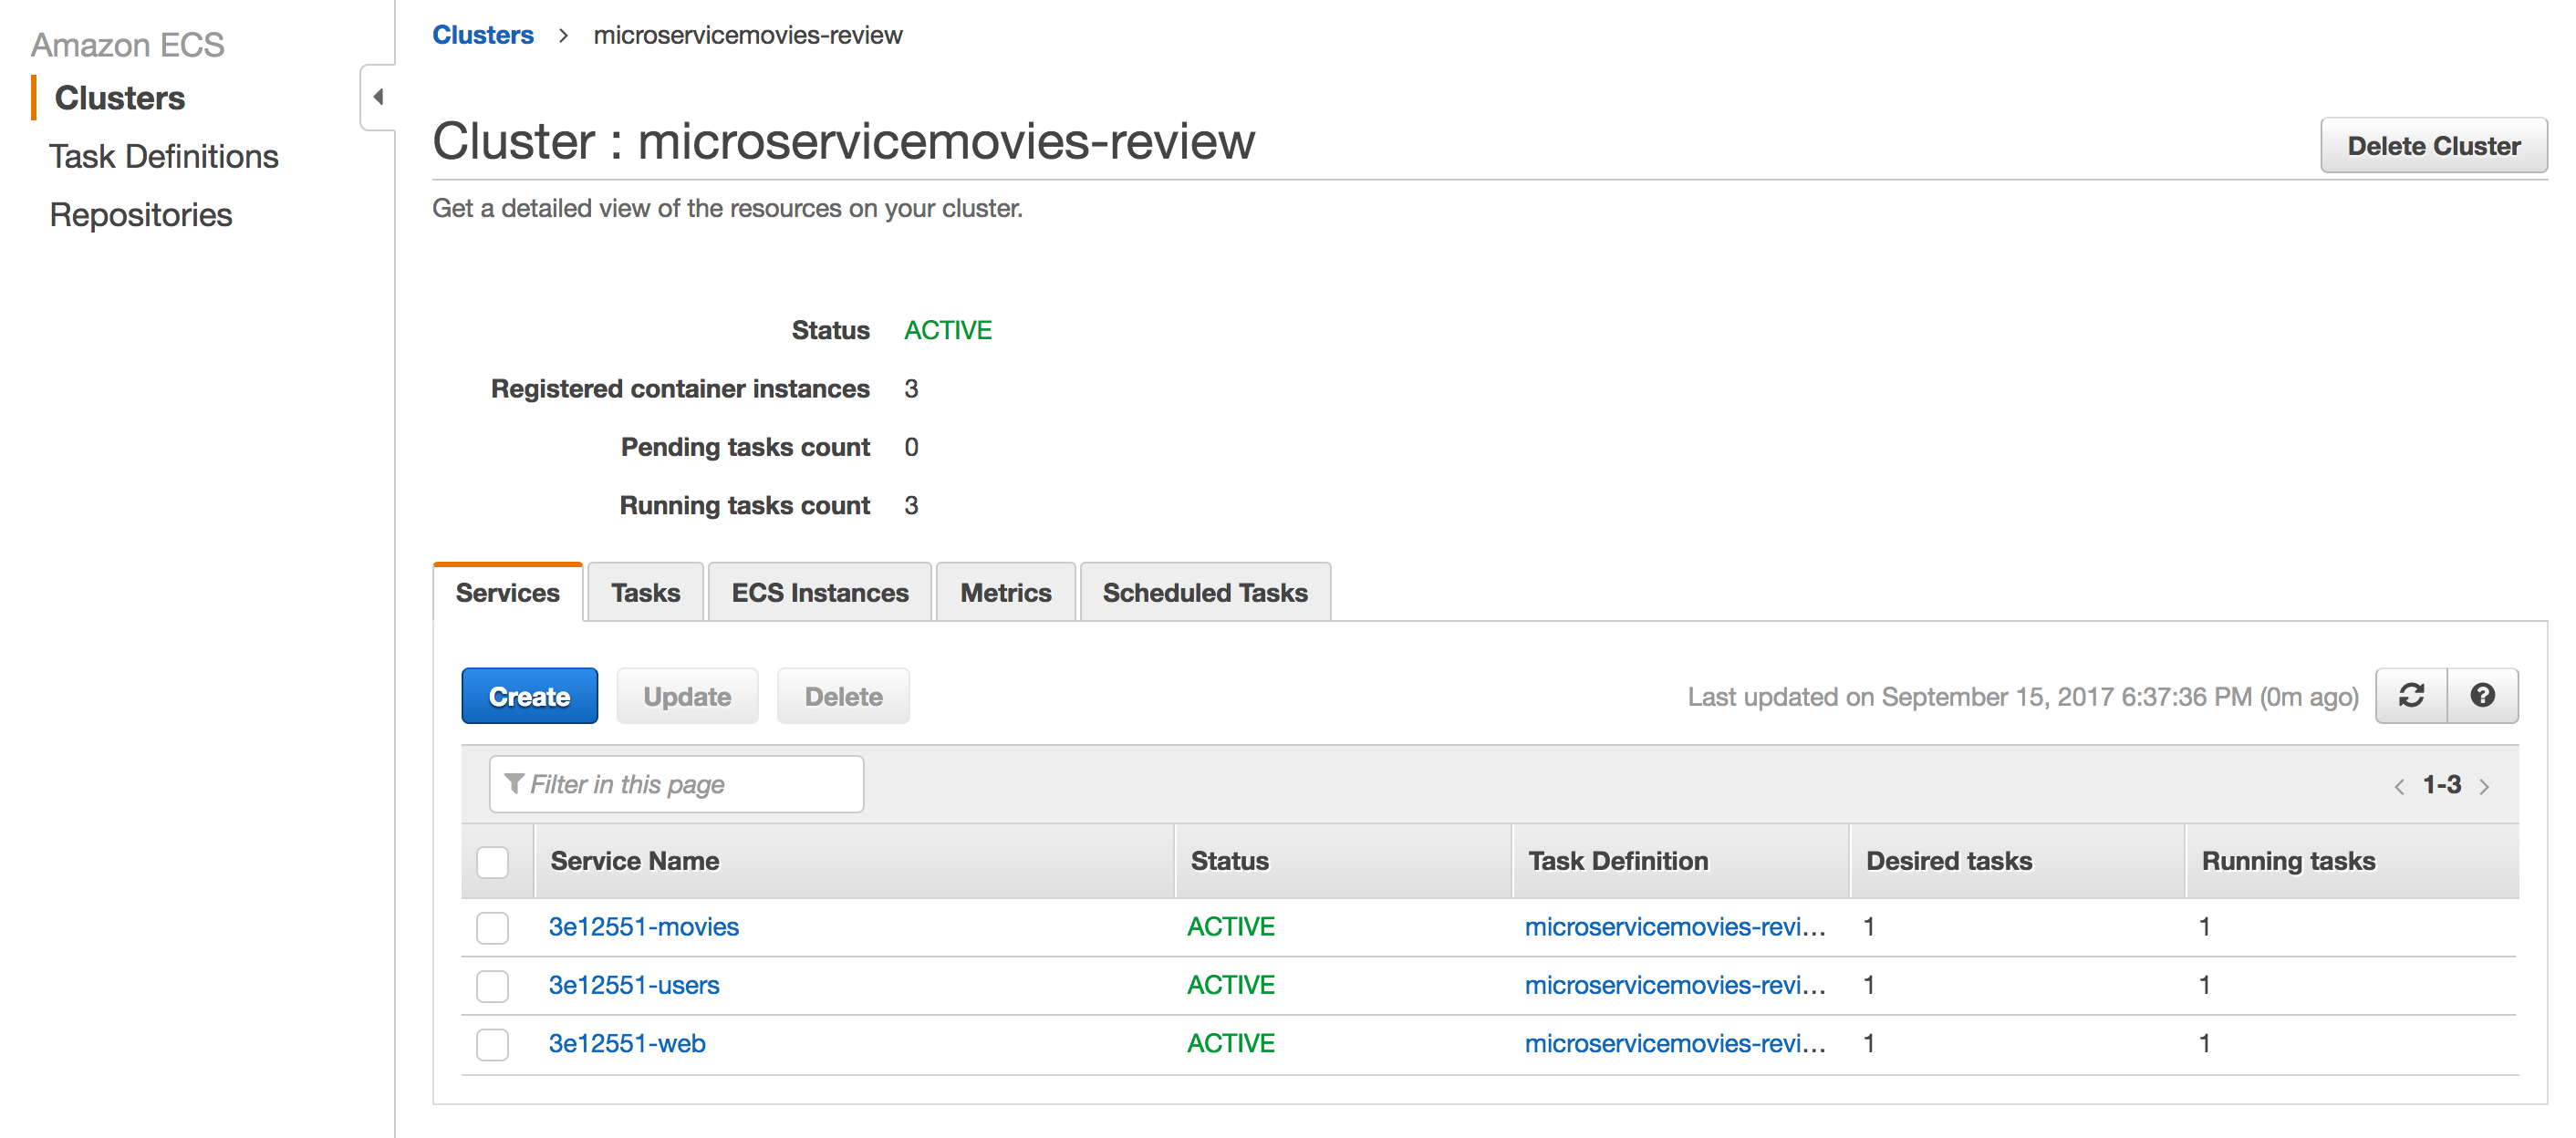
Task: Click the Create service button
Action: 529,695
